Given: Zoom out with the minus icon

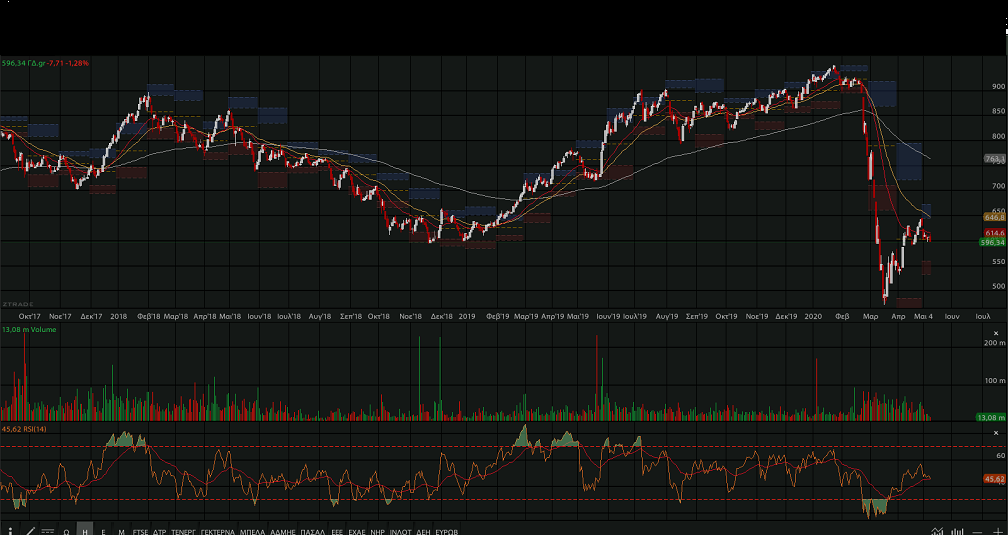Looking at the screenshot, I should 977,530.
